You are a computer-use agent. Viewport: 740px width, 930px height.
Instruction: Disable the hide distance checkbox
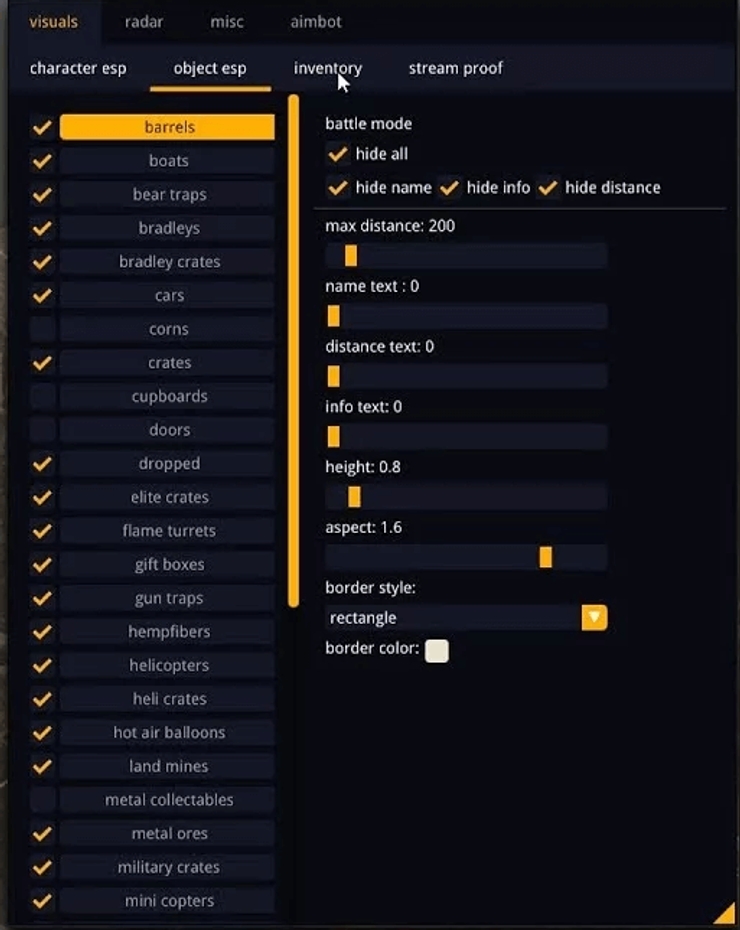click(547, 187)
